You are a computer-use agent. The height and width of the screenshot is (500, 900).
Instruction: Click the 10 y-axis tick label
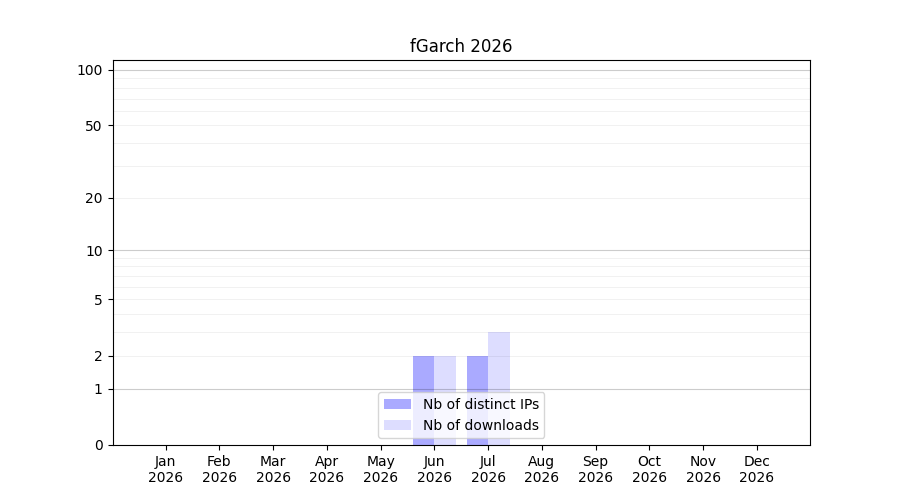pos(94,251)
